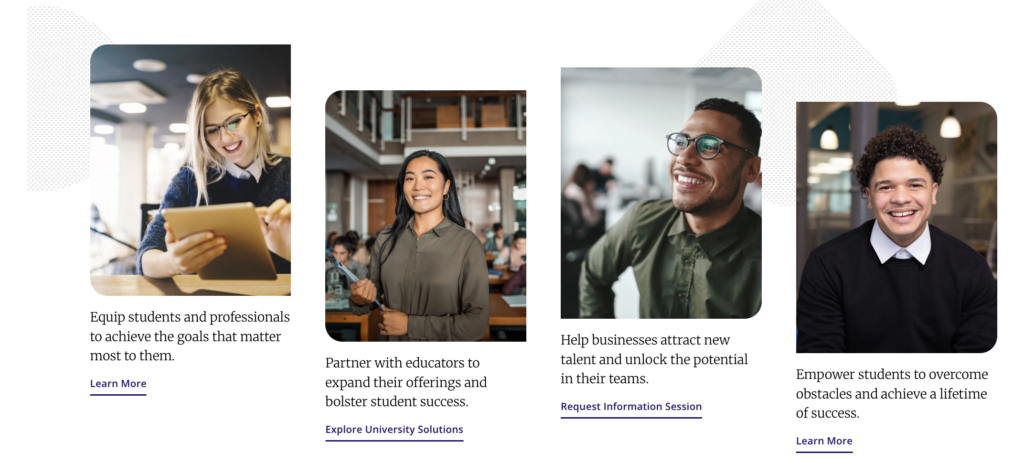1024x475 pixels.
Task: Click the 'Empower students to overcome obstacles' text
Action: pos(891,393)
